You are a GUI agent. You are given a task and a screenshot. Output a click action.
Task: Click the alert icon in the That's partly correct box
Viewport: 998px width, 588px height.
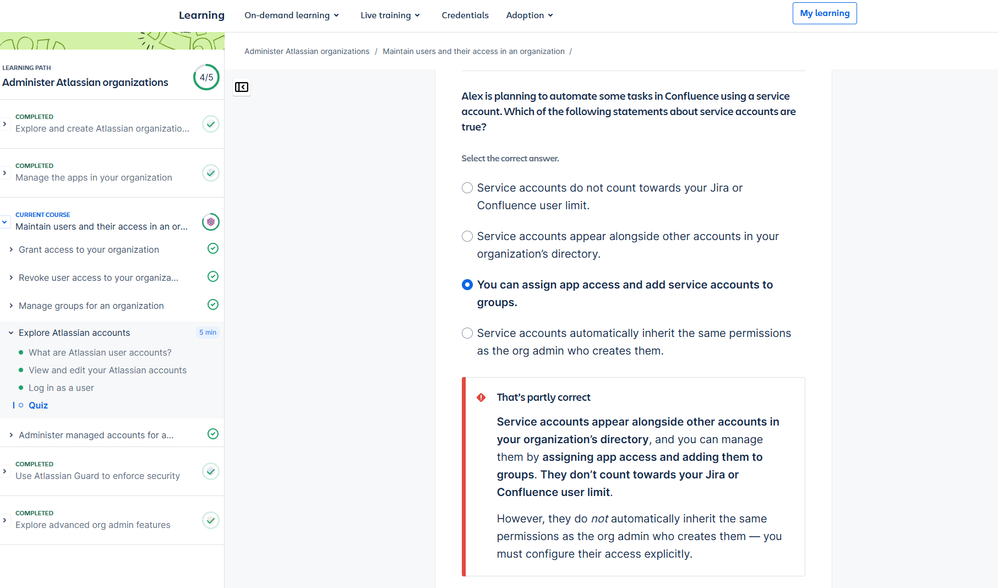[x=479, y=397]
